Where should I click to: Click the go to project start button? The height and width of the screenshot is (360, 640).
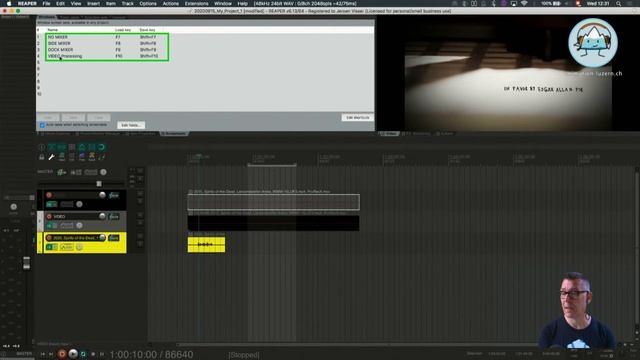tap(43, 354)
